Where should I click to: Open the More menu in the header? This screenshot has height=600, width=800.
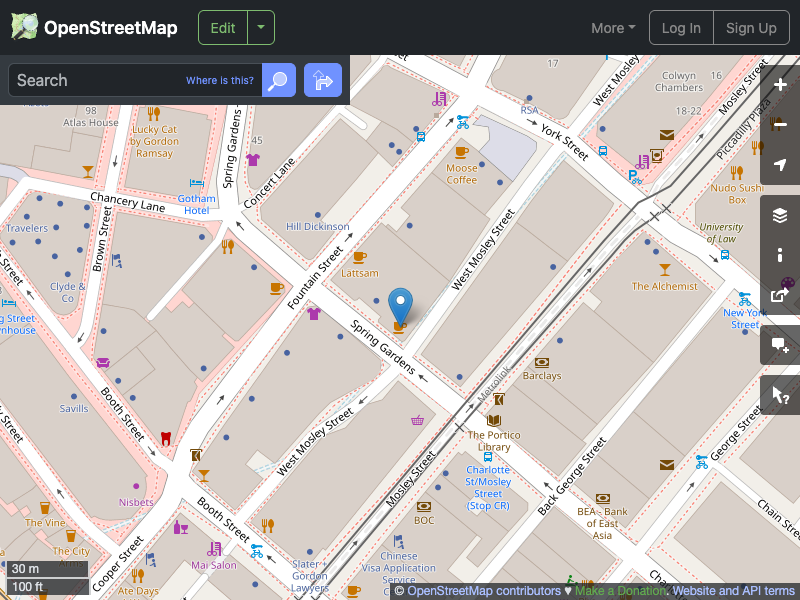612,28
